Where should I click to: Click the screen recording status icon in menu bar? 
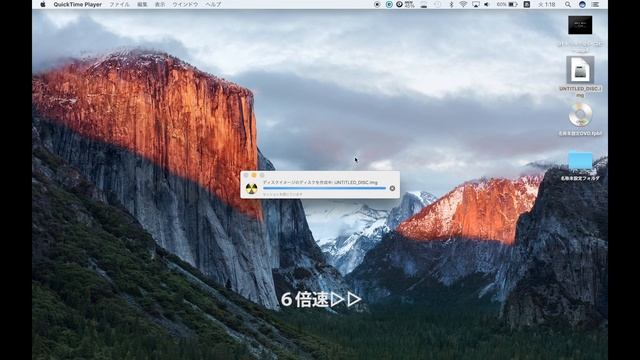[x=378, y=4]
